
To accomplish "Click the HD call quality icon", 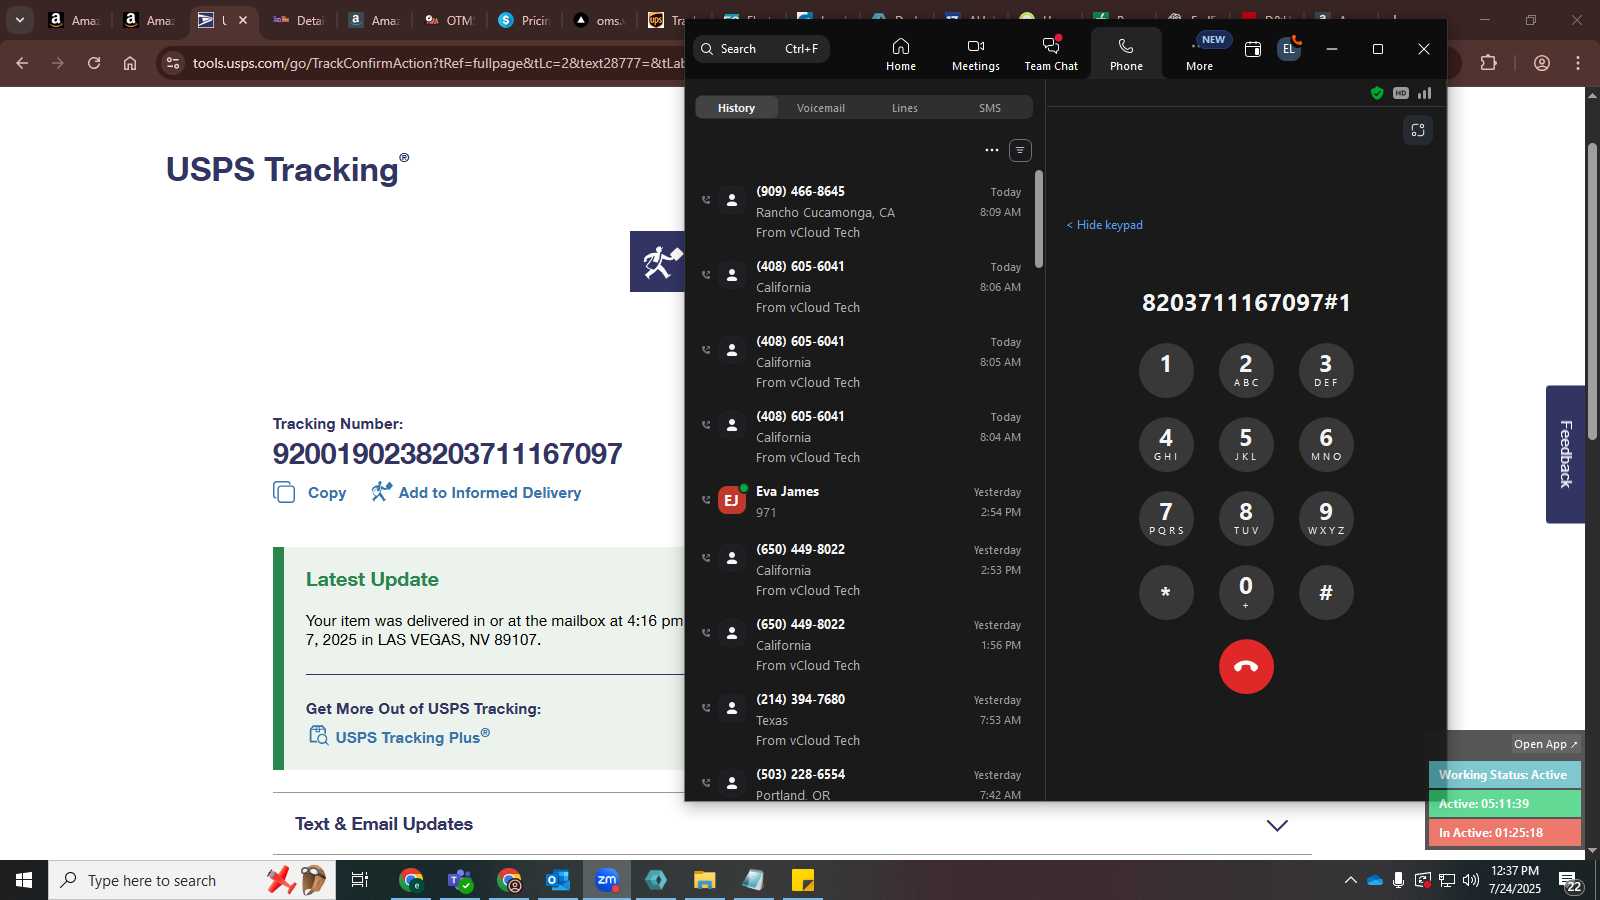I will tap(1401, 93).
